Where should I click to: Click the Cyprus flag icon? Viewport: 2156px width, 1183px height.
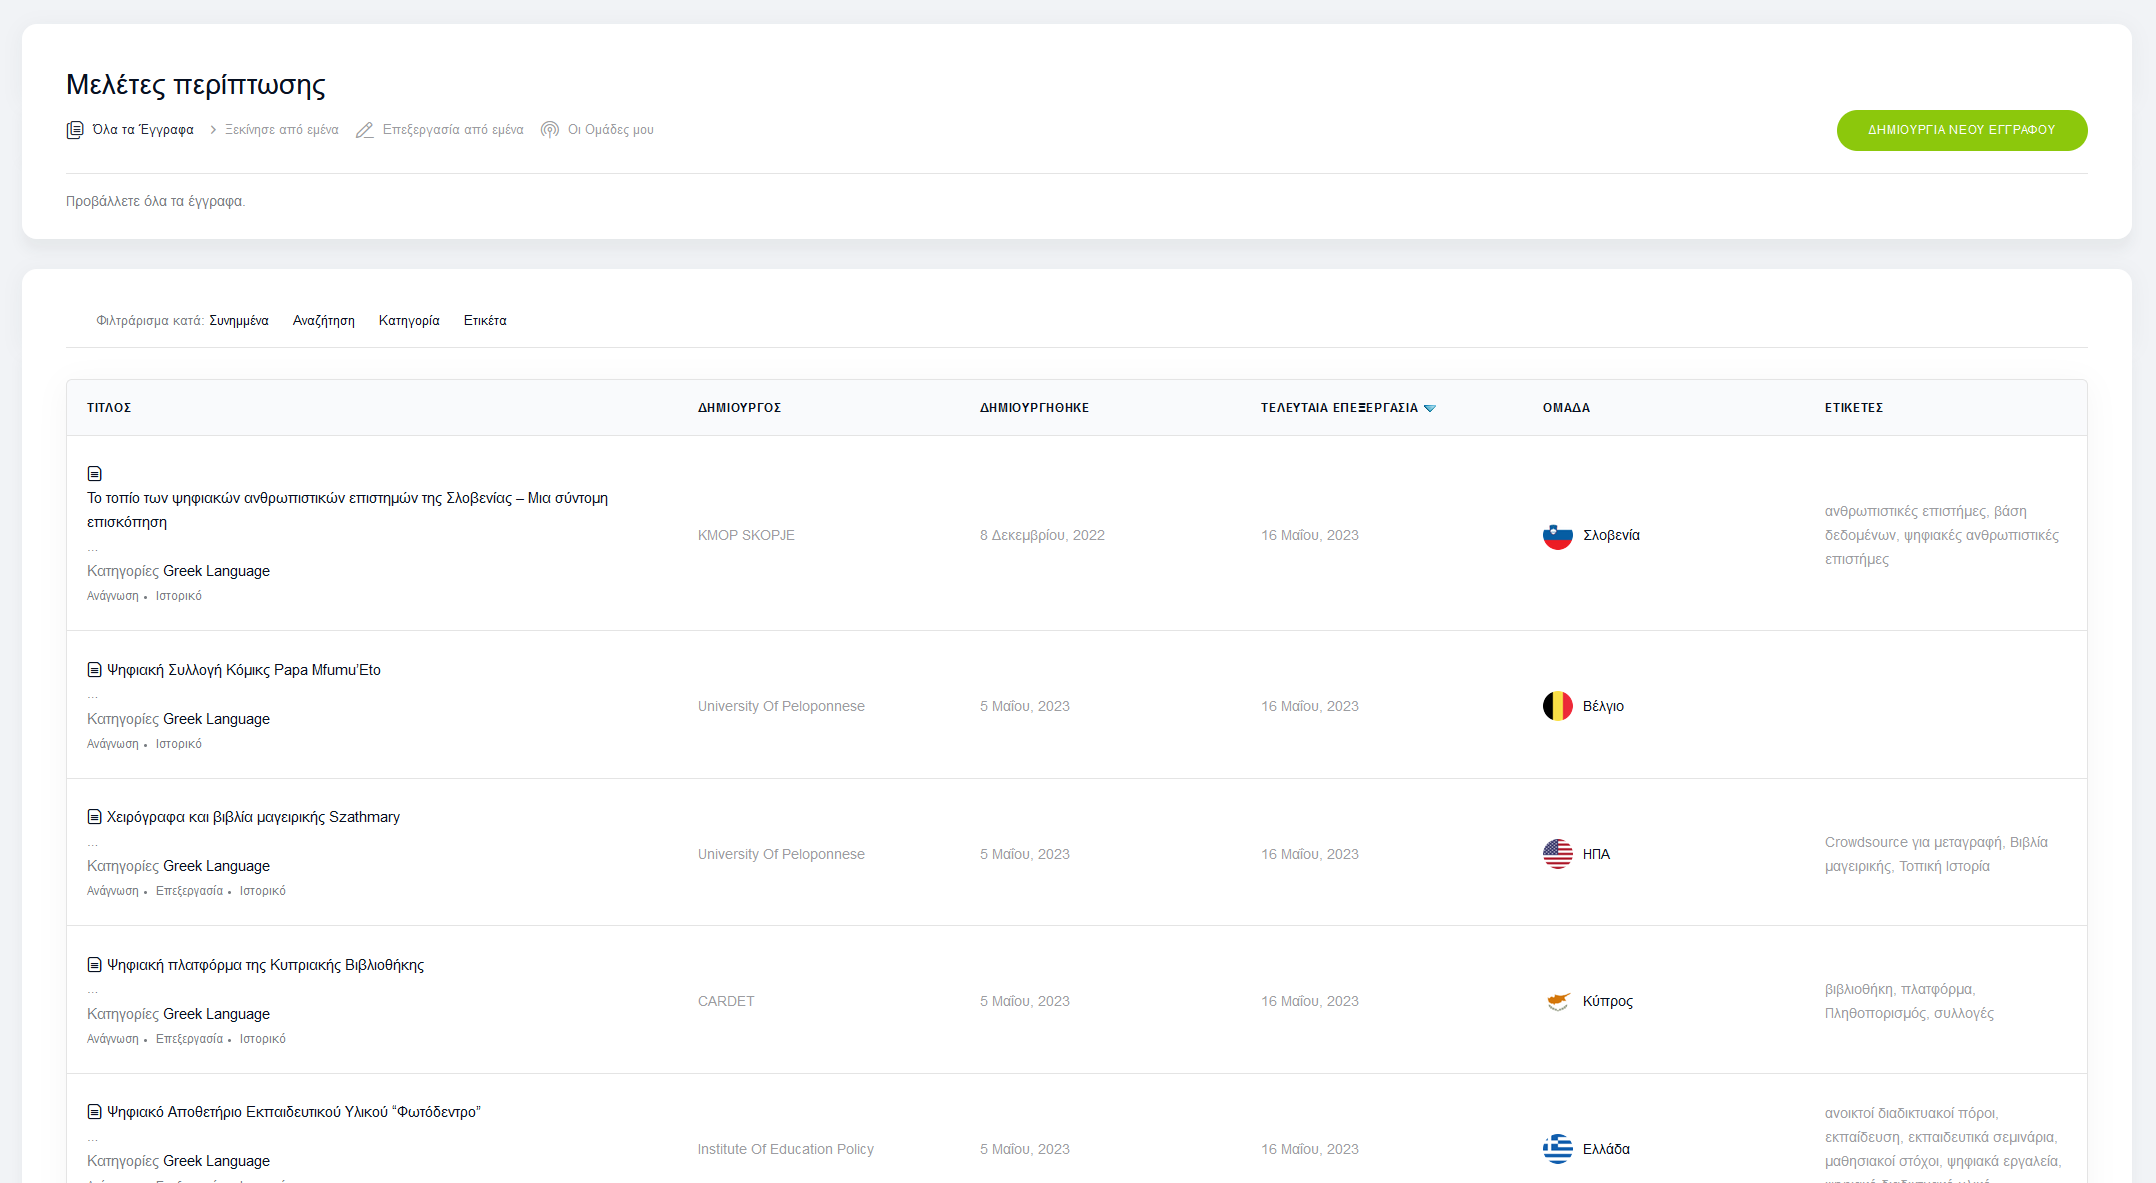tap(1557, 1001)
